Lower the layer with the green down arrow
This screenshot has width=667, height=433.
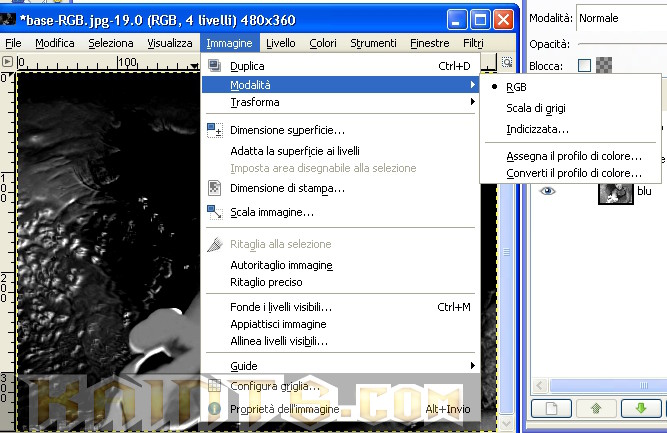638,408
